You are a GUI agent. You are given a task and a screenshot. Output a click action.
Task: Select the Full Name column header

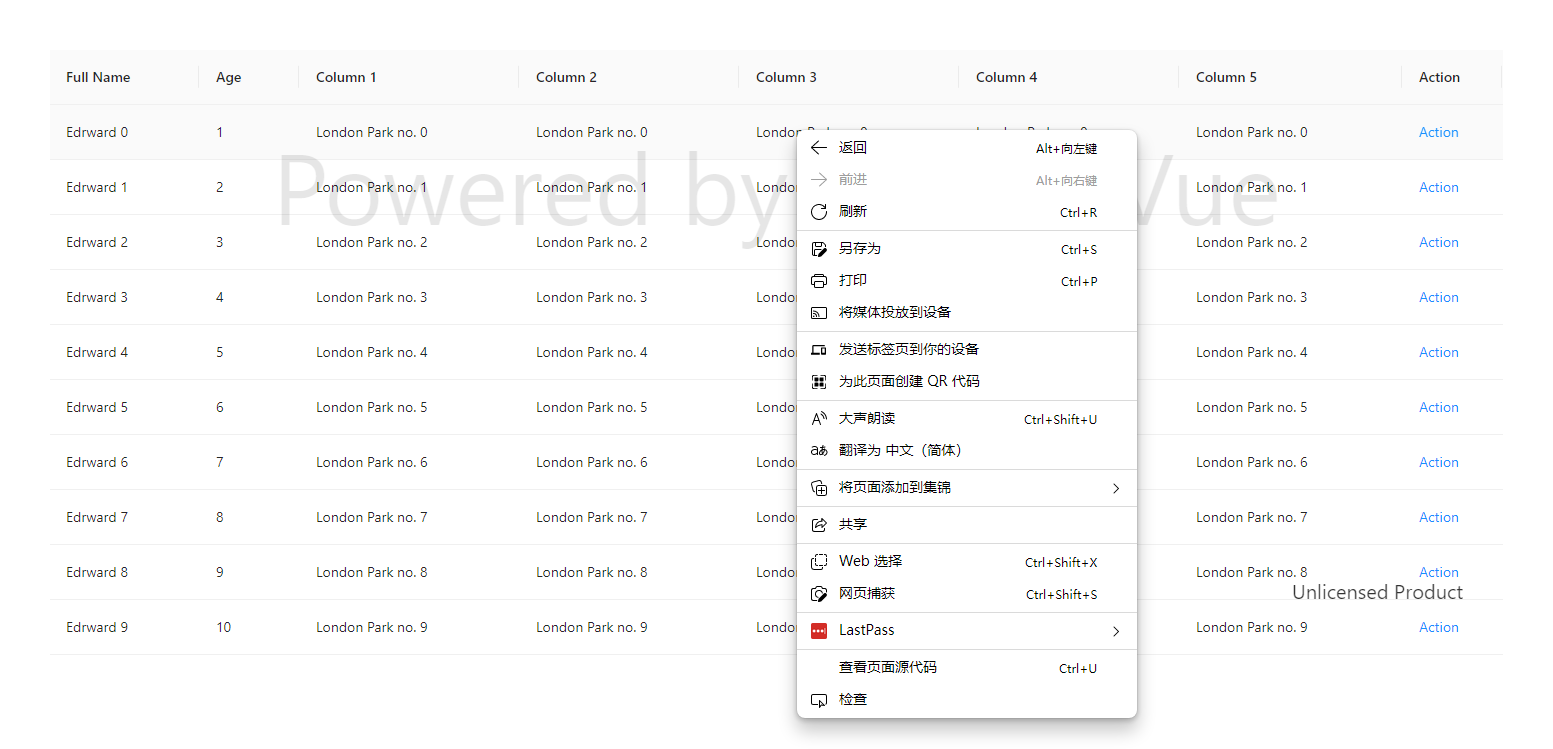point(96,77)
